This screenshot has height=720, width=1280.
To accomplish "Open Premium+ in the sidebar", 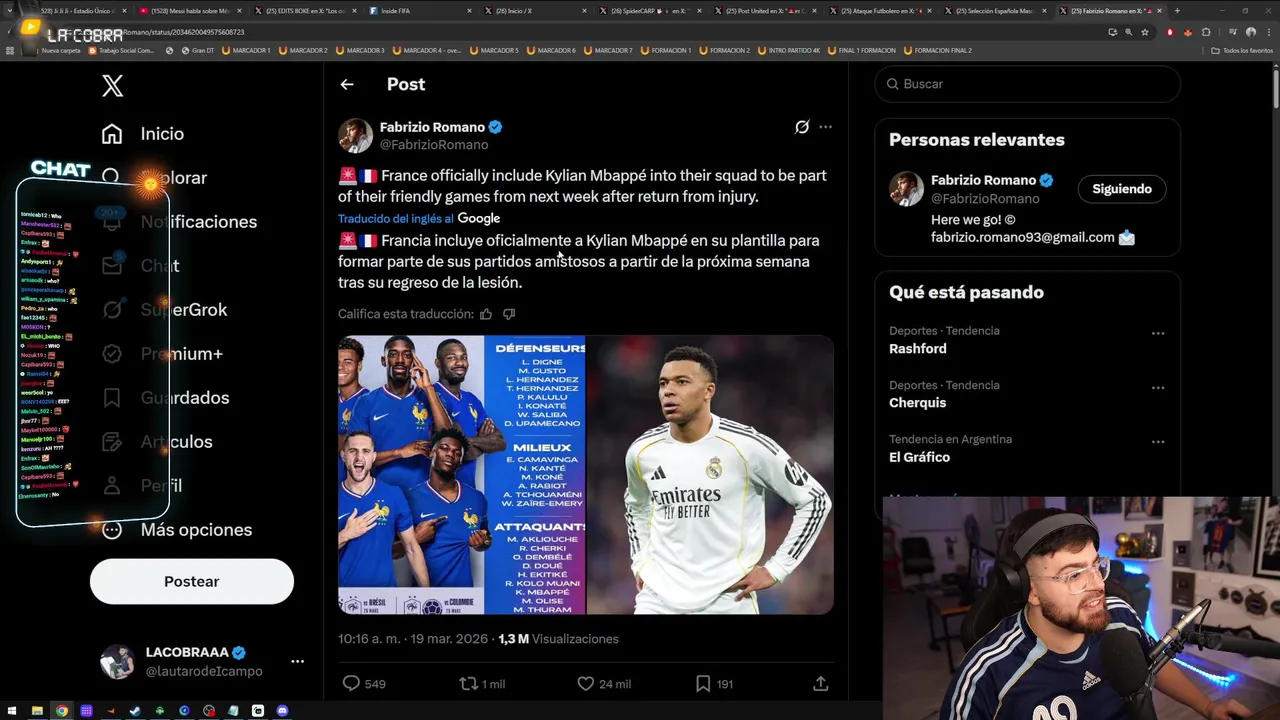I will pyautogui.click(x=162, y=354).
